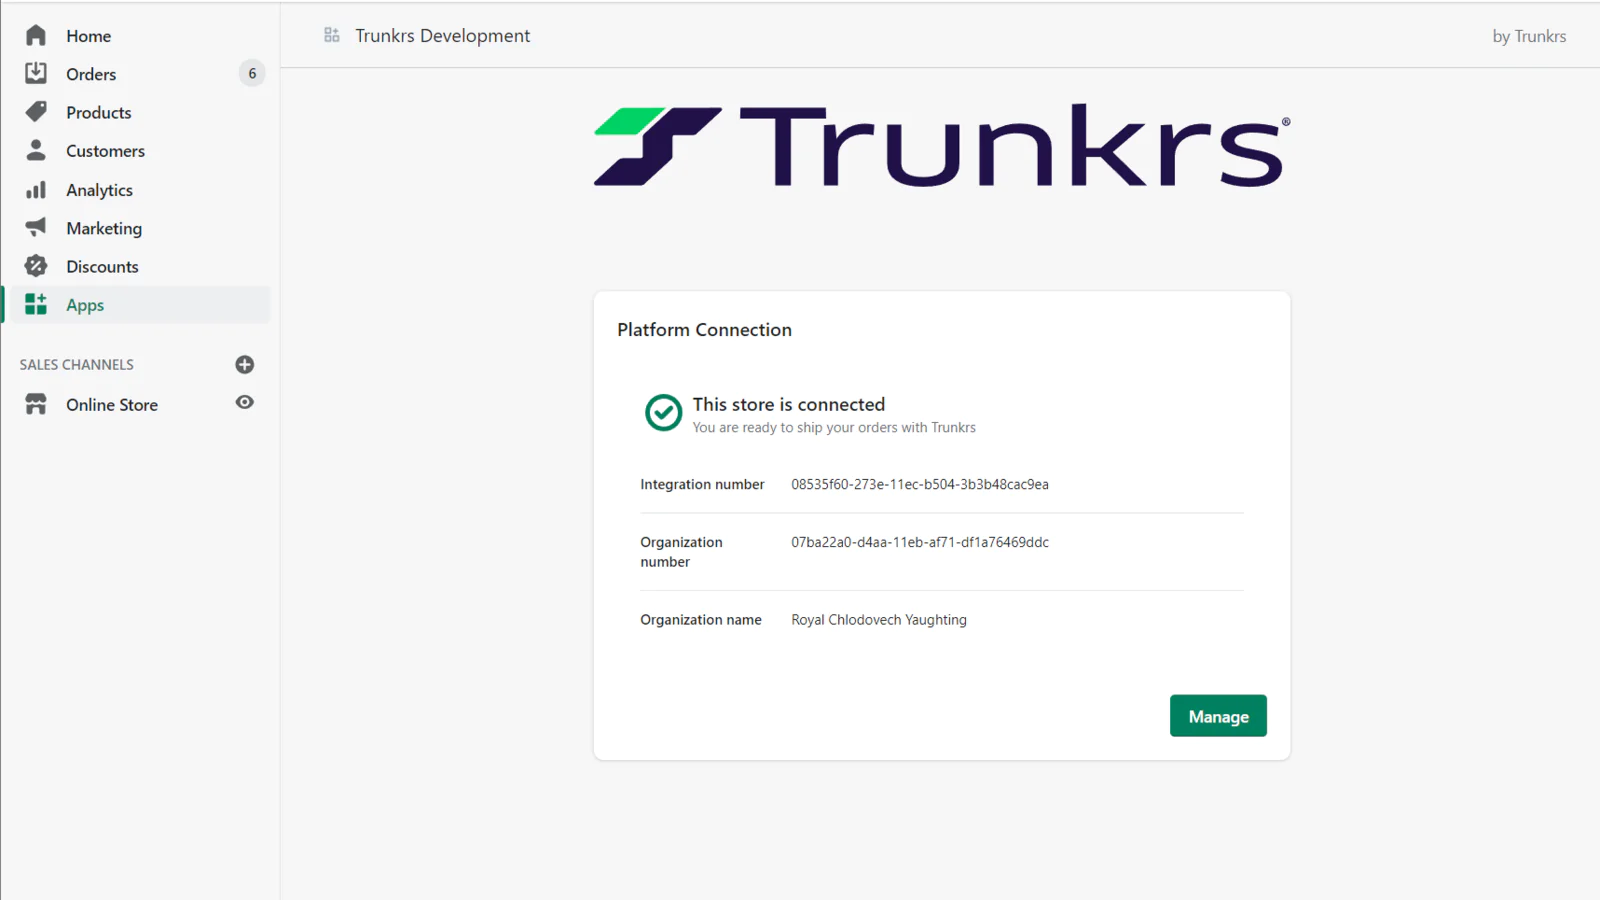The image size is (1600, 900).
Task: Click the Customers person icon
Action: (36, 150)
